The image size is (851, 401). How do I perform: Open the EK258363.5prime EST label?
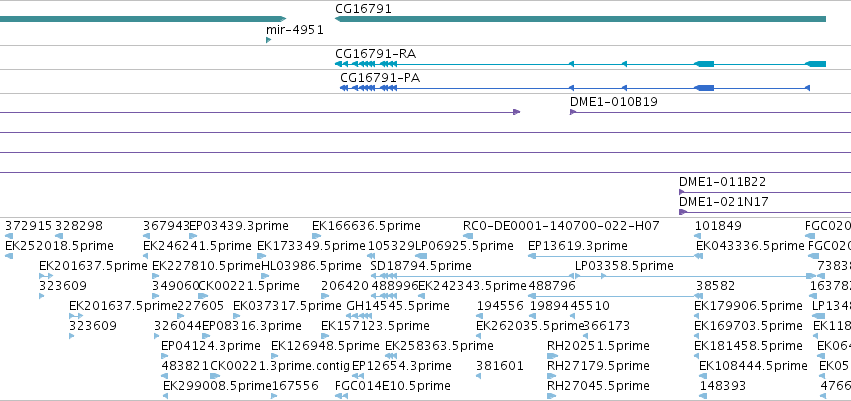(x=439, y=346)
